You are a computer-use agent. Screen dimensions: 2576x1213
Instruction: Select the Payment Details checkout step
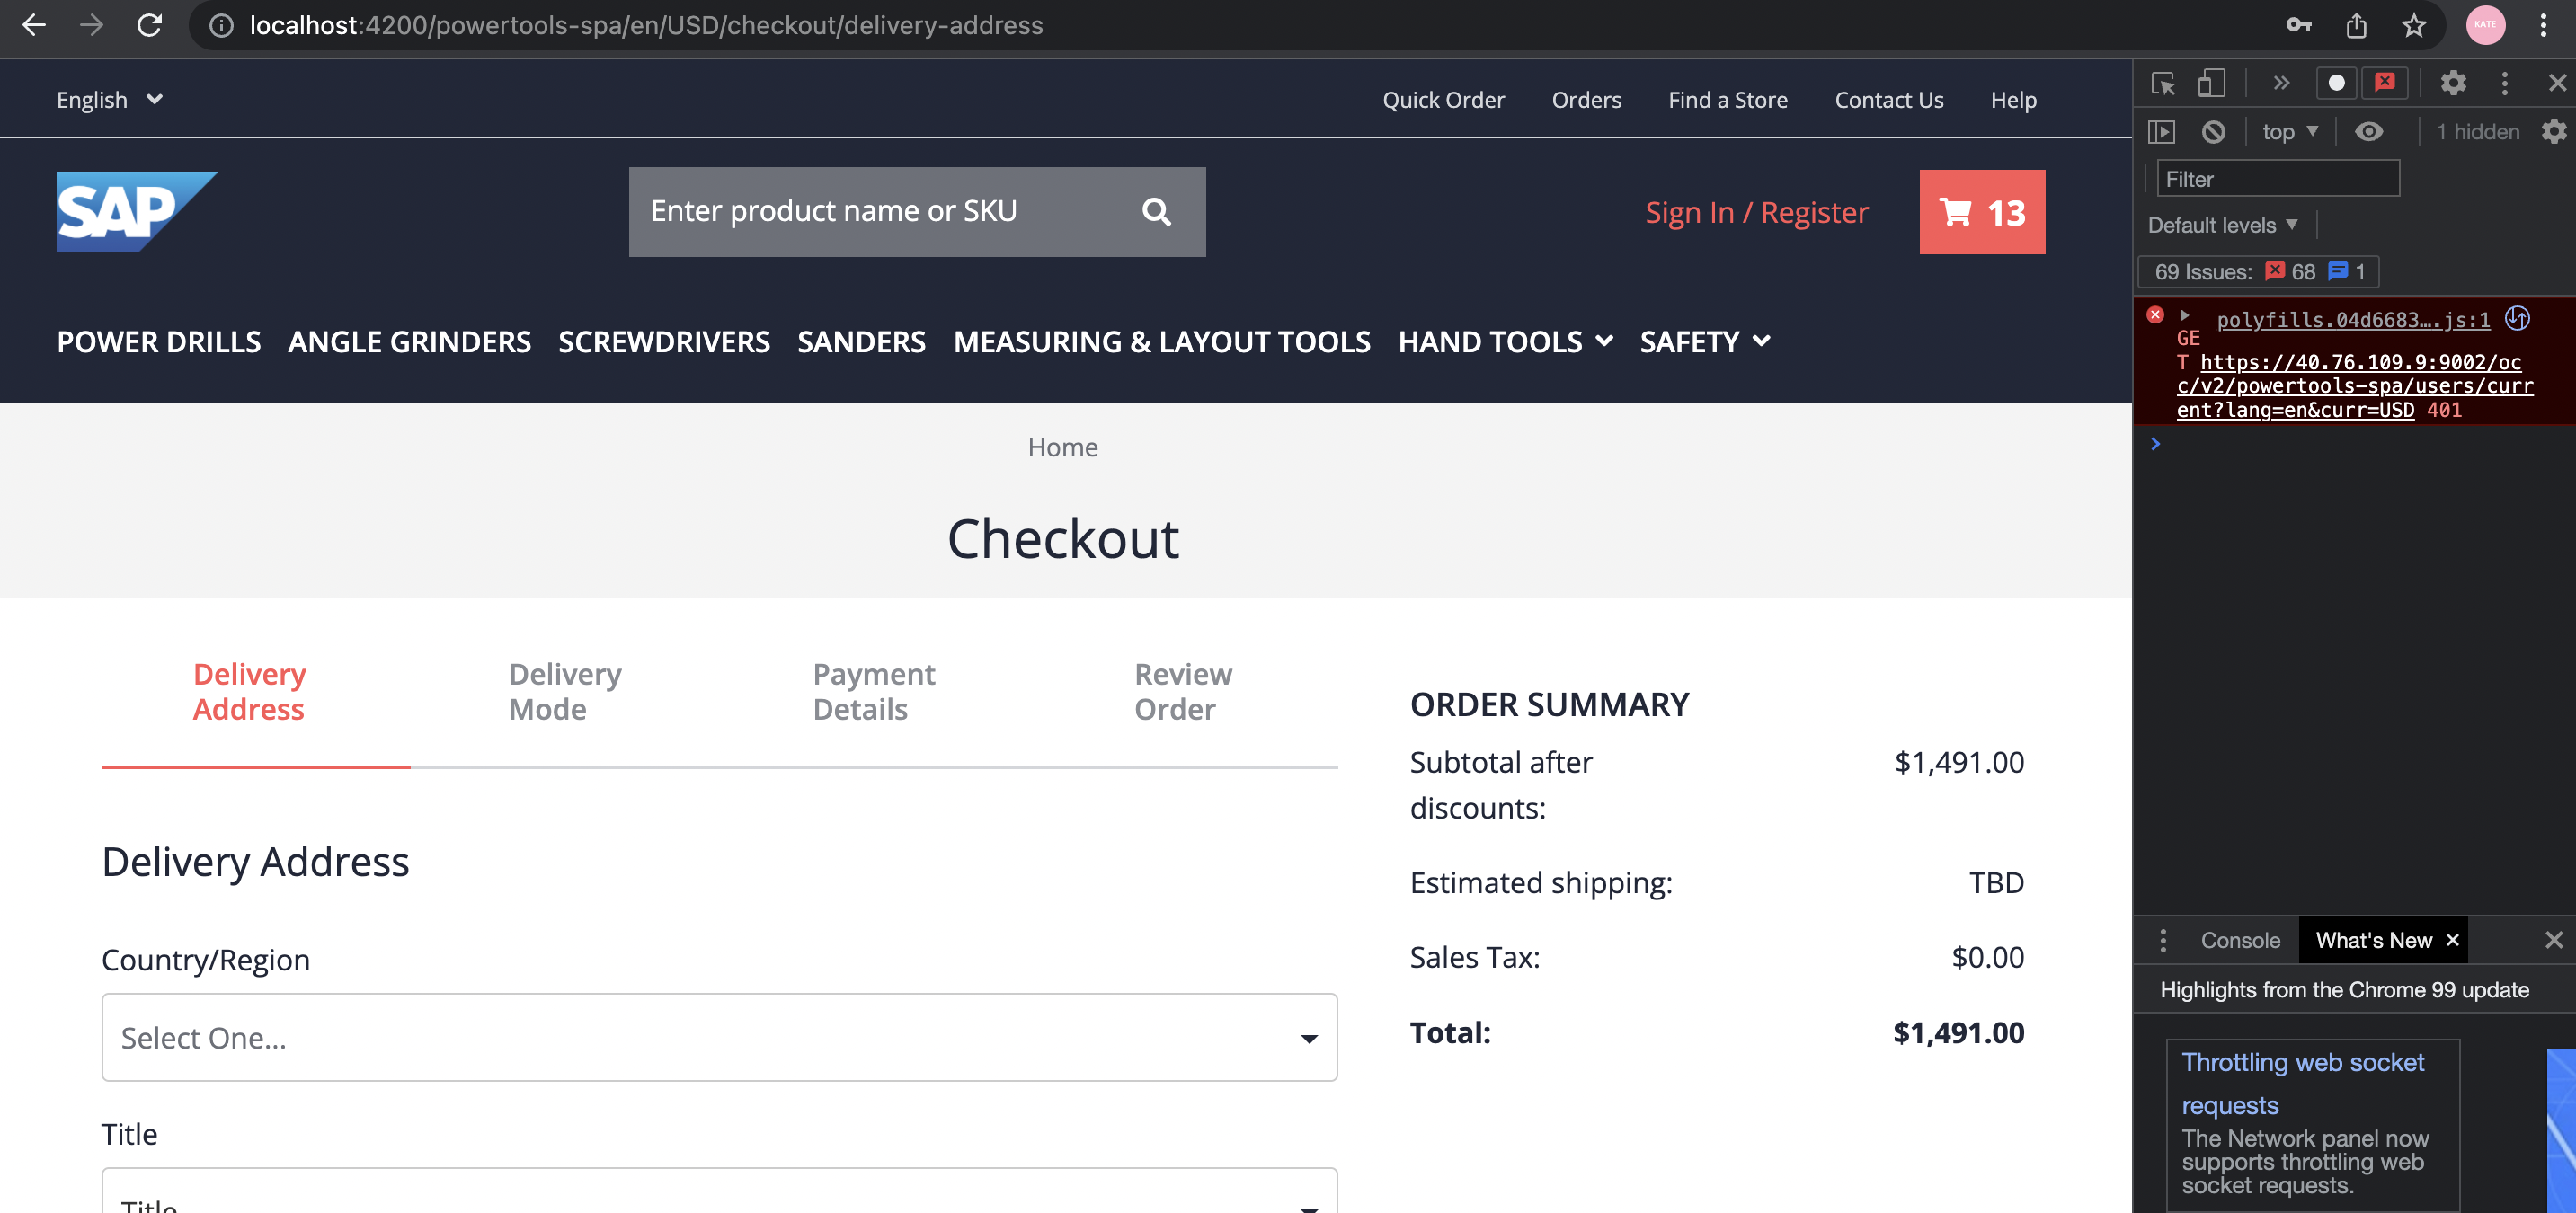point(874,691)
